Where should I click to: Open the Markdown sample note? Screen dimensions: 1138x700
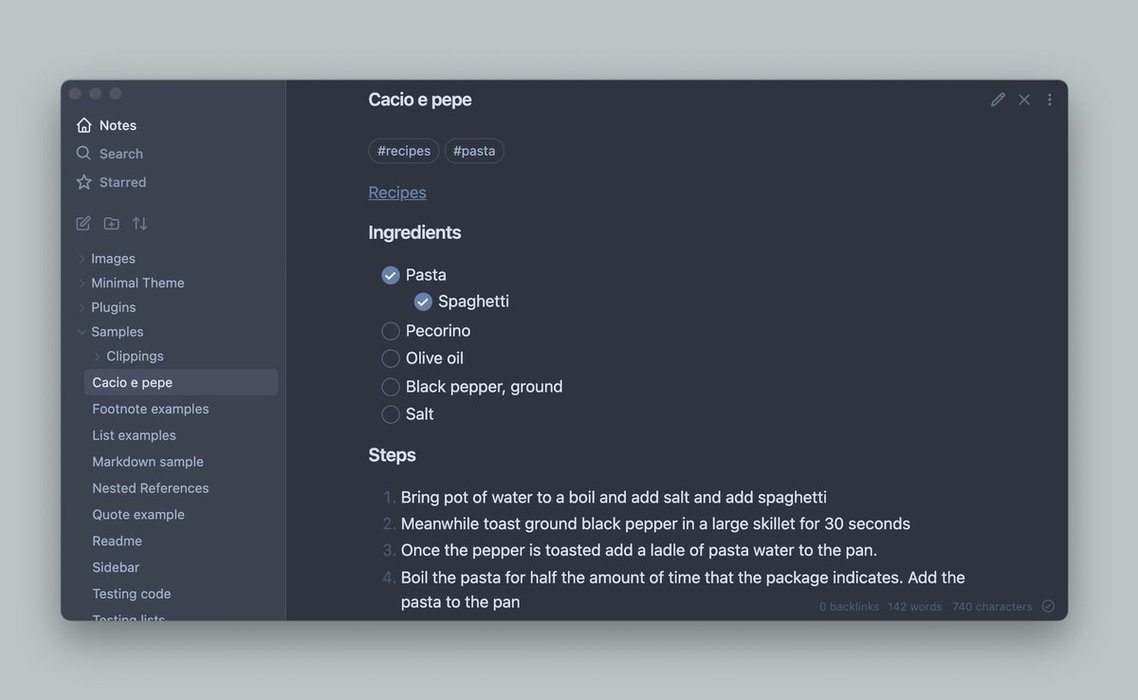(x=148, y=462)
